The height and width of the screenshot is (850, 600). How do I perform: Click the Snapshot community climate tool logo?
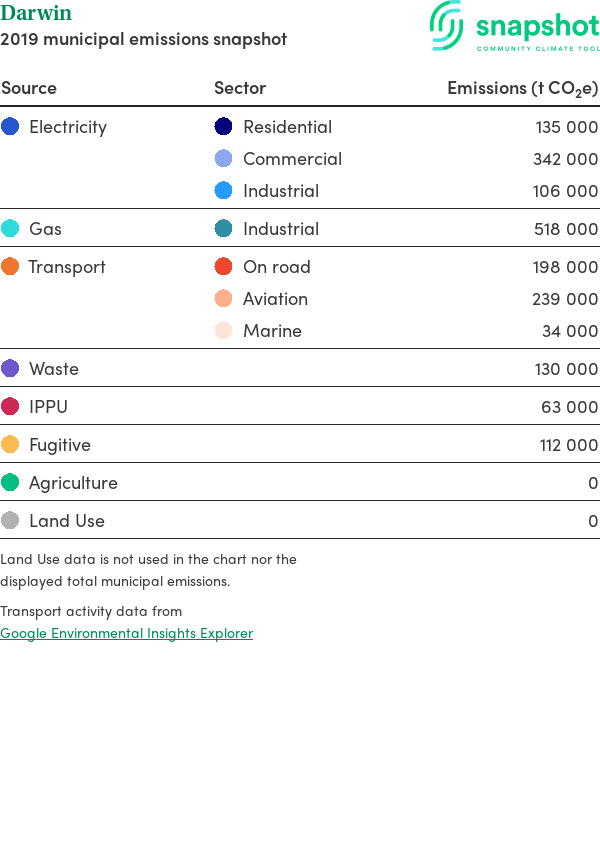(514, 26)
